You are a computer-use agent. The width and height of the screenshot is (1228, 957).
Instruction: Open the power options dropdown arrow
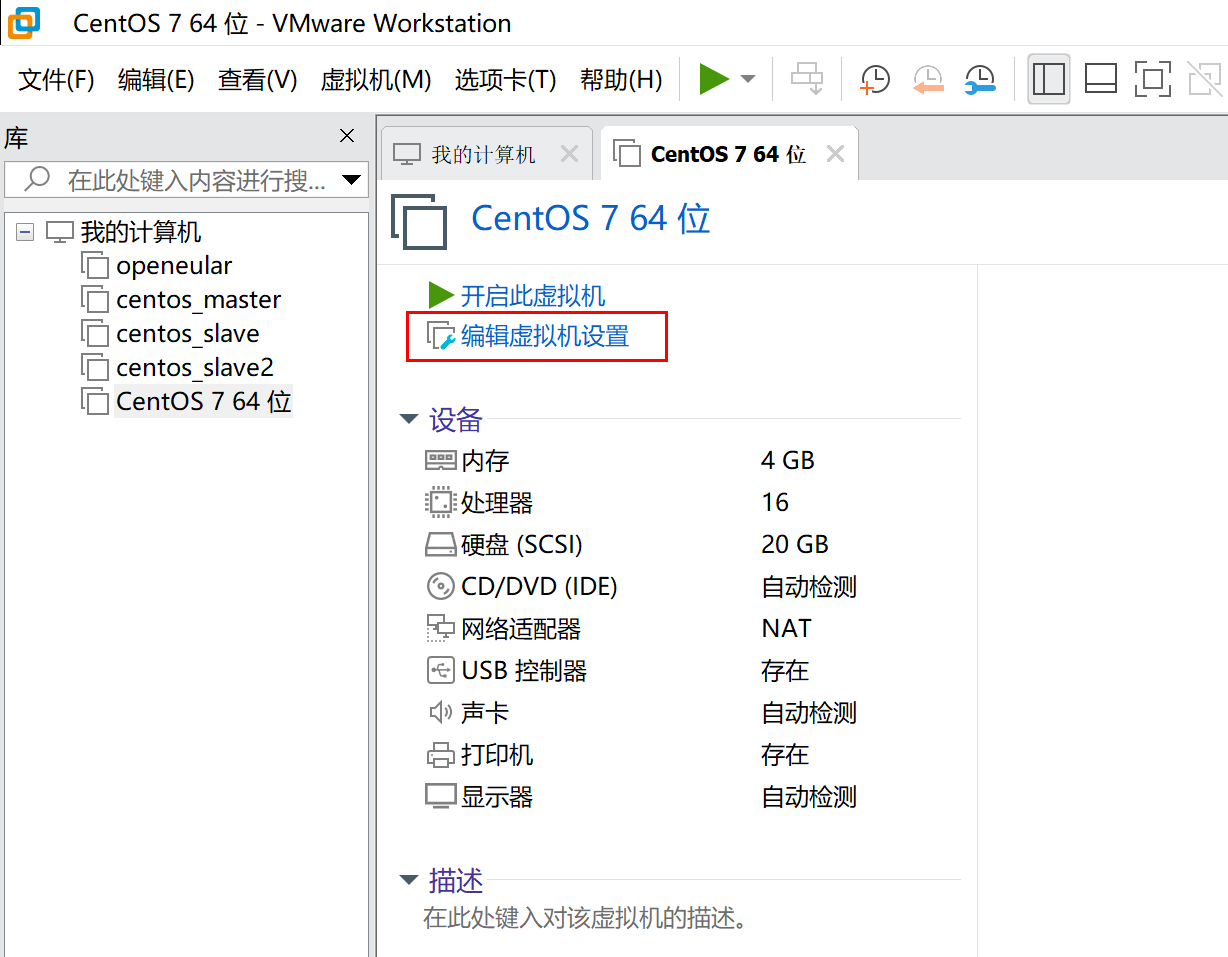748,79
